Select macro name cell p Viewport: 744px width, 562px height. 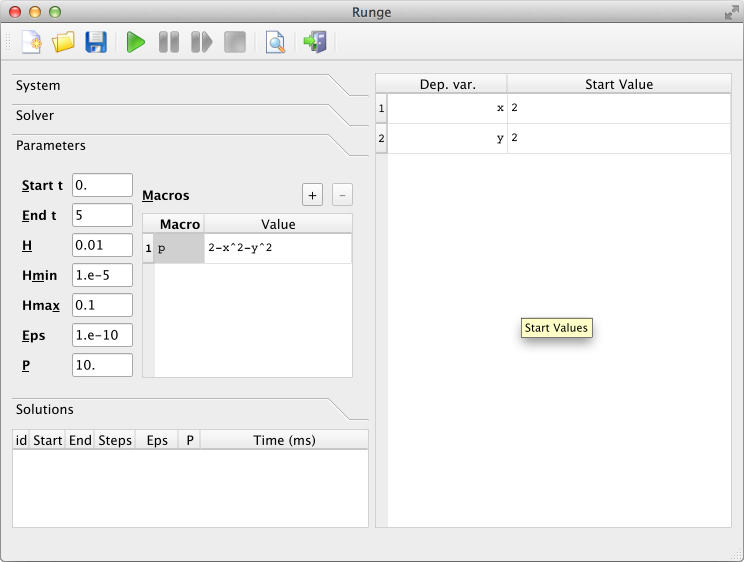pyautogui.click(x=179, y=248)
